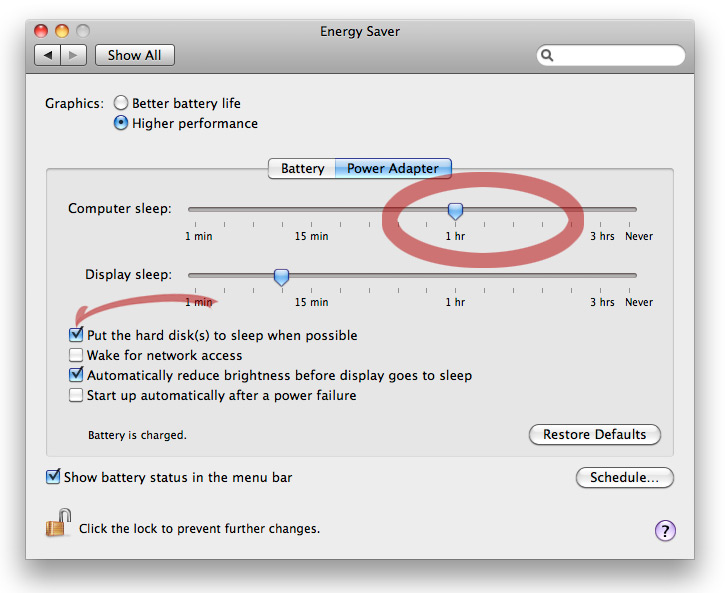The width and height of the screenshot is (725, 593).
Task: Close the Energy Saver window
Action: pyautogui.click(x=41, y=31)
